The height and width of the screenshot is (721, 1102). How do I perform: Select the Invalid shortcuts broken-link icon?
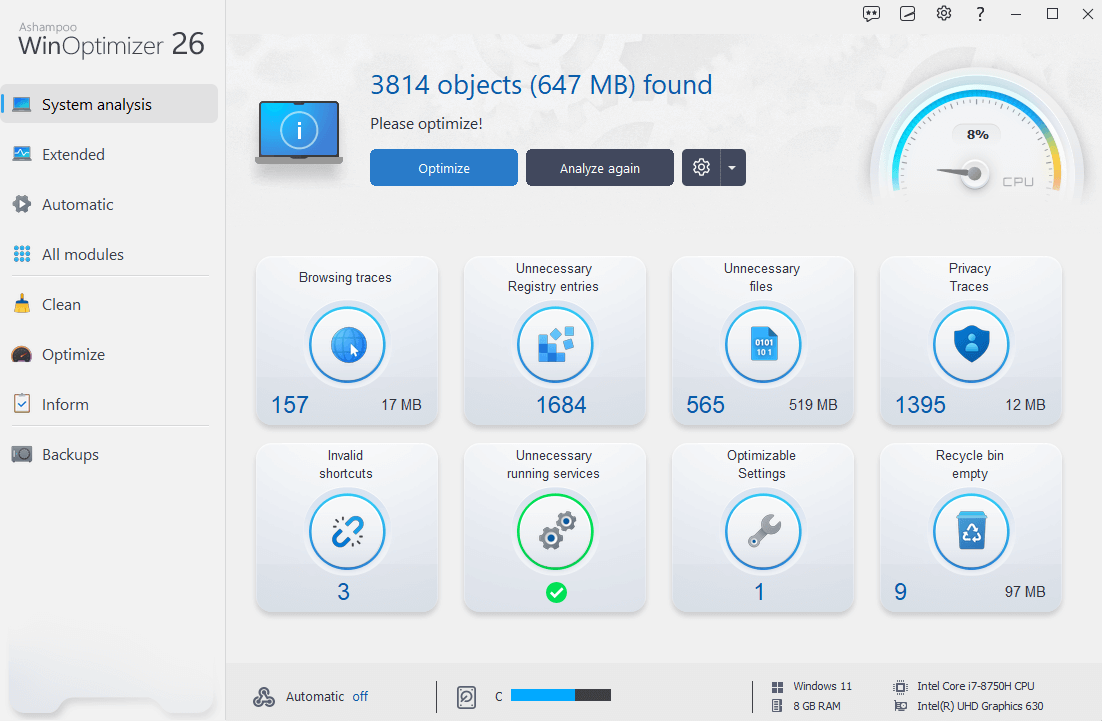pyautogui.click(x=347, y=531)
